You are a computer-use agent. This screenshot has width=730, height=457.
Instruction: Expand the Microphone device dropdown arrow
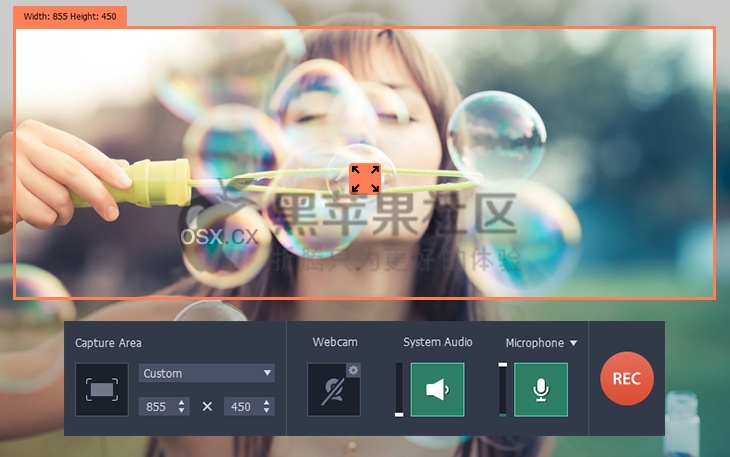pyautogui.click(x=574, y=343)
